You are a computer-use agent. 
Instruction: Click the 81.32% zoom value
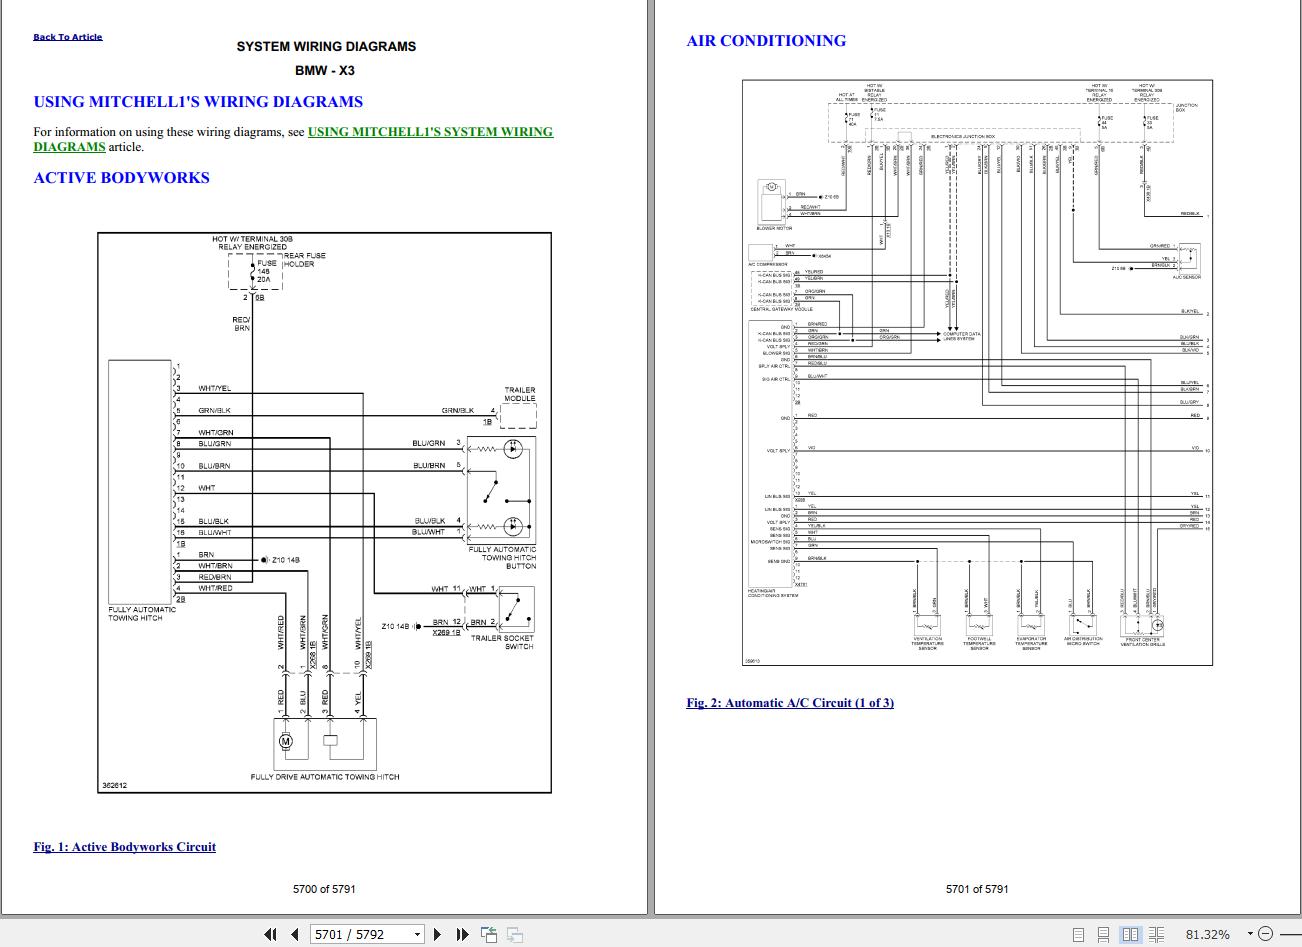1207,934
